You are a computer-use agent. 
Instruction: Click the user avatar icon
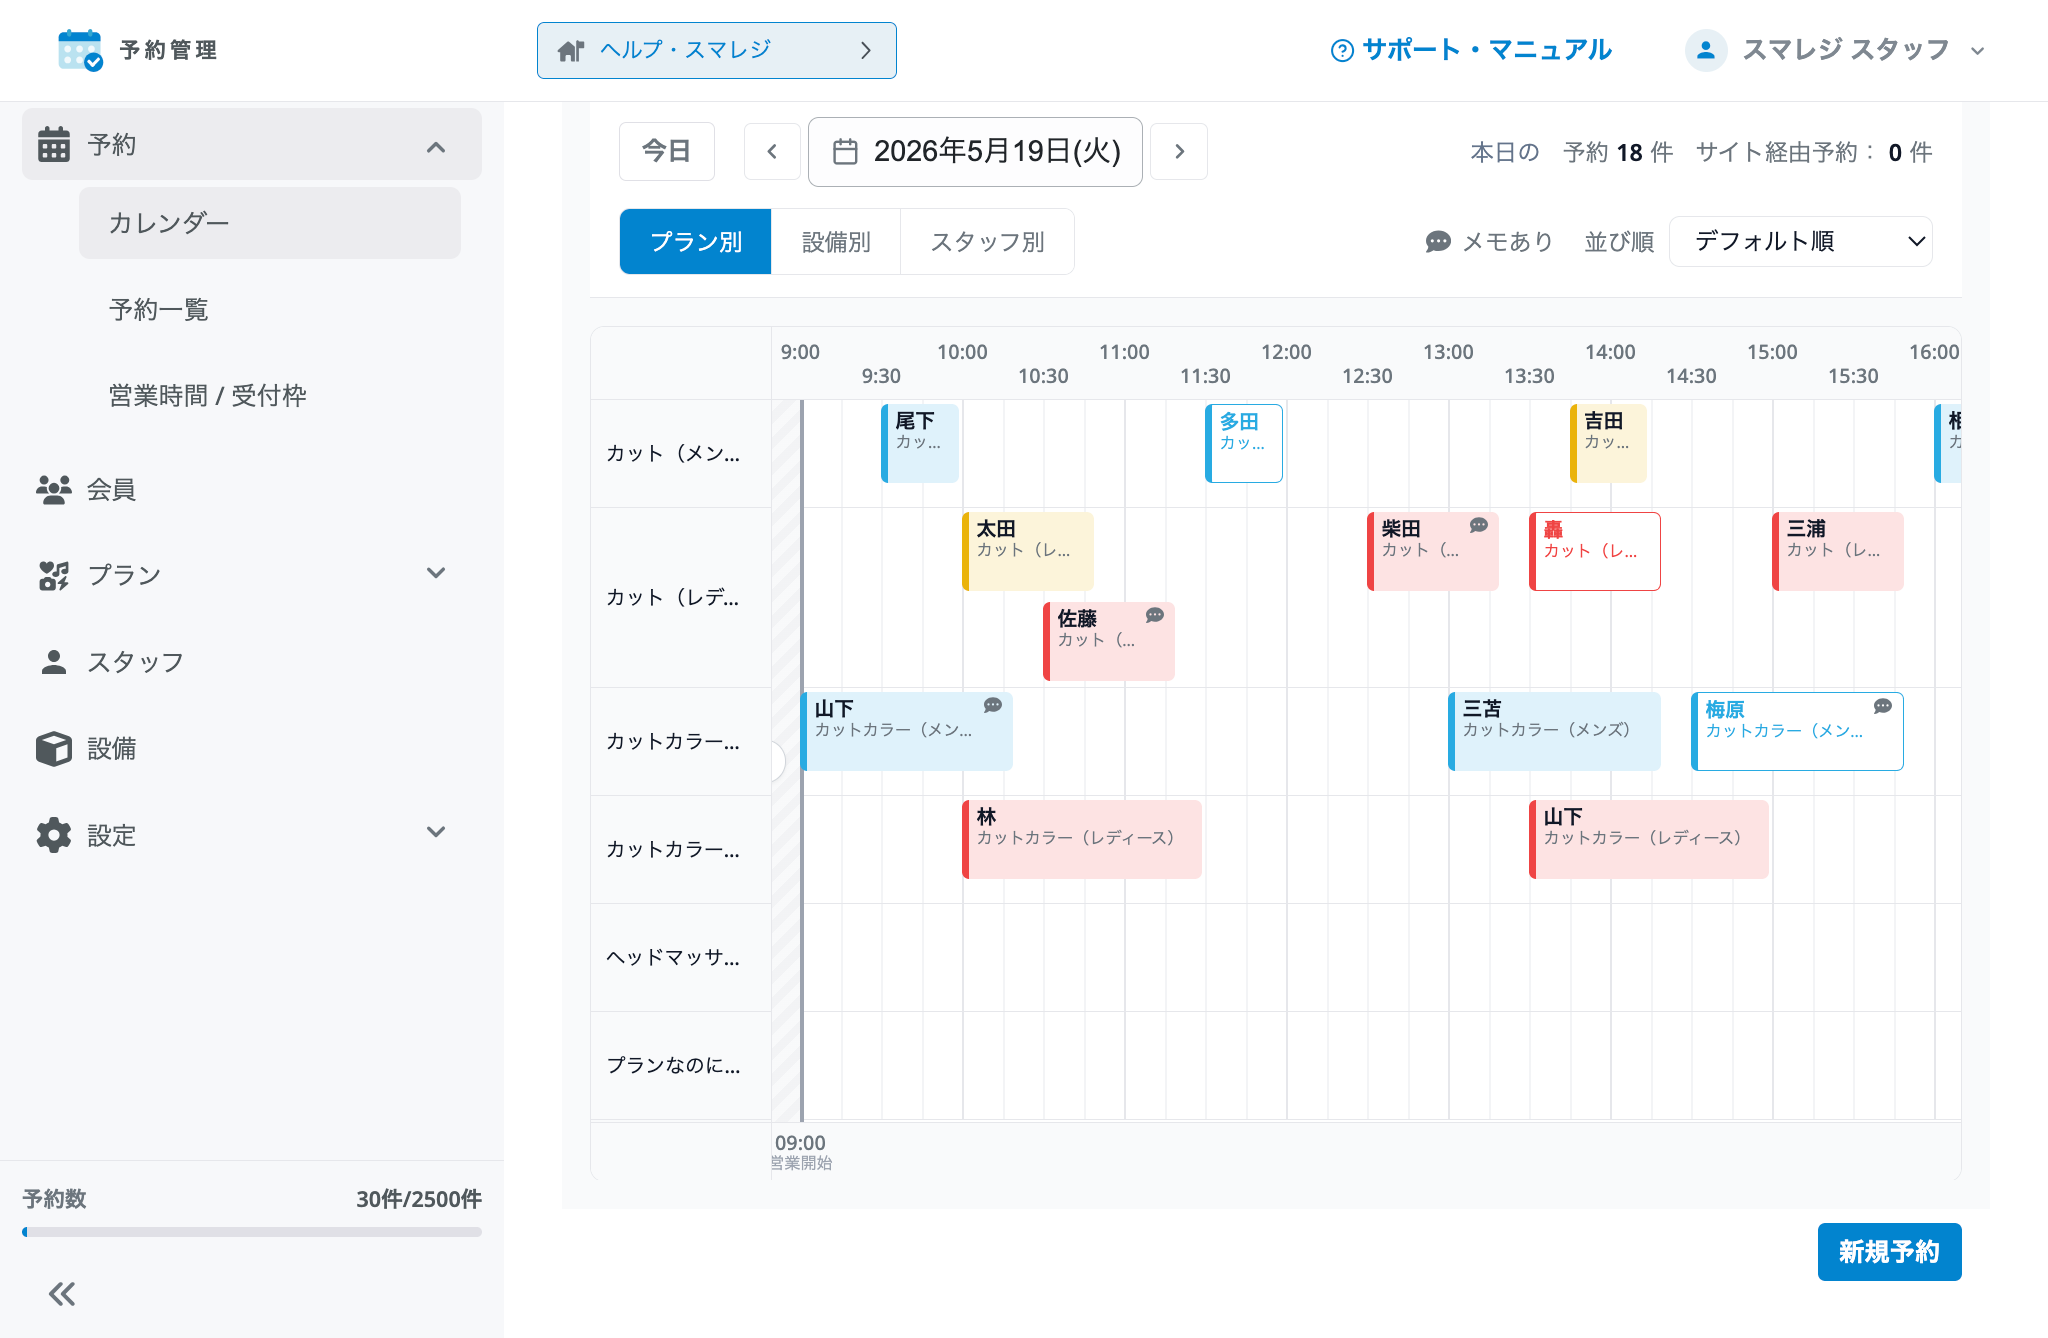1706,50
